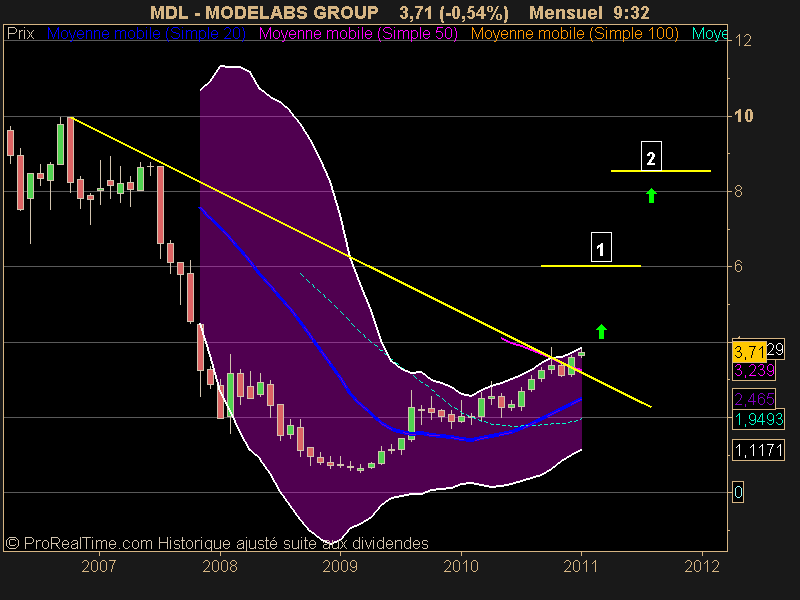The height and width of the screenshot is (600, 800).
Task: Click the 8 price axis label
Action: click(738, 191)
